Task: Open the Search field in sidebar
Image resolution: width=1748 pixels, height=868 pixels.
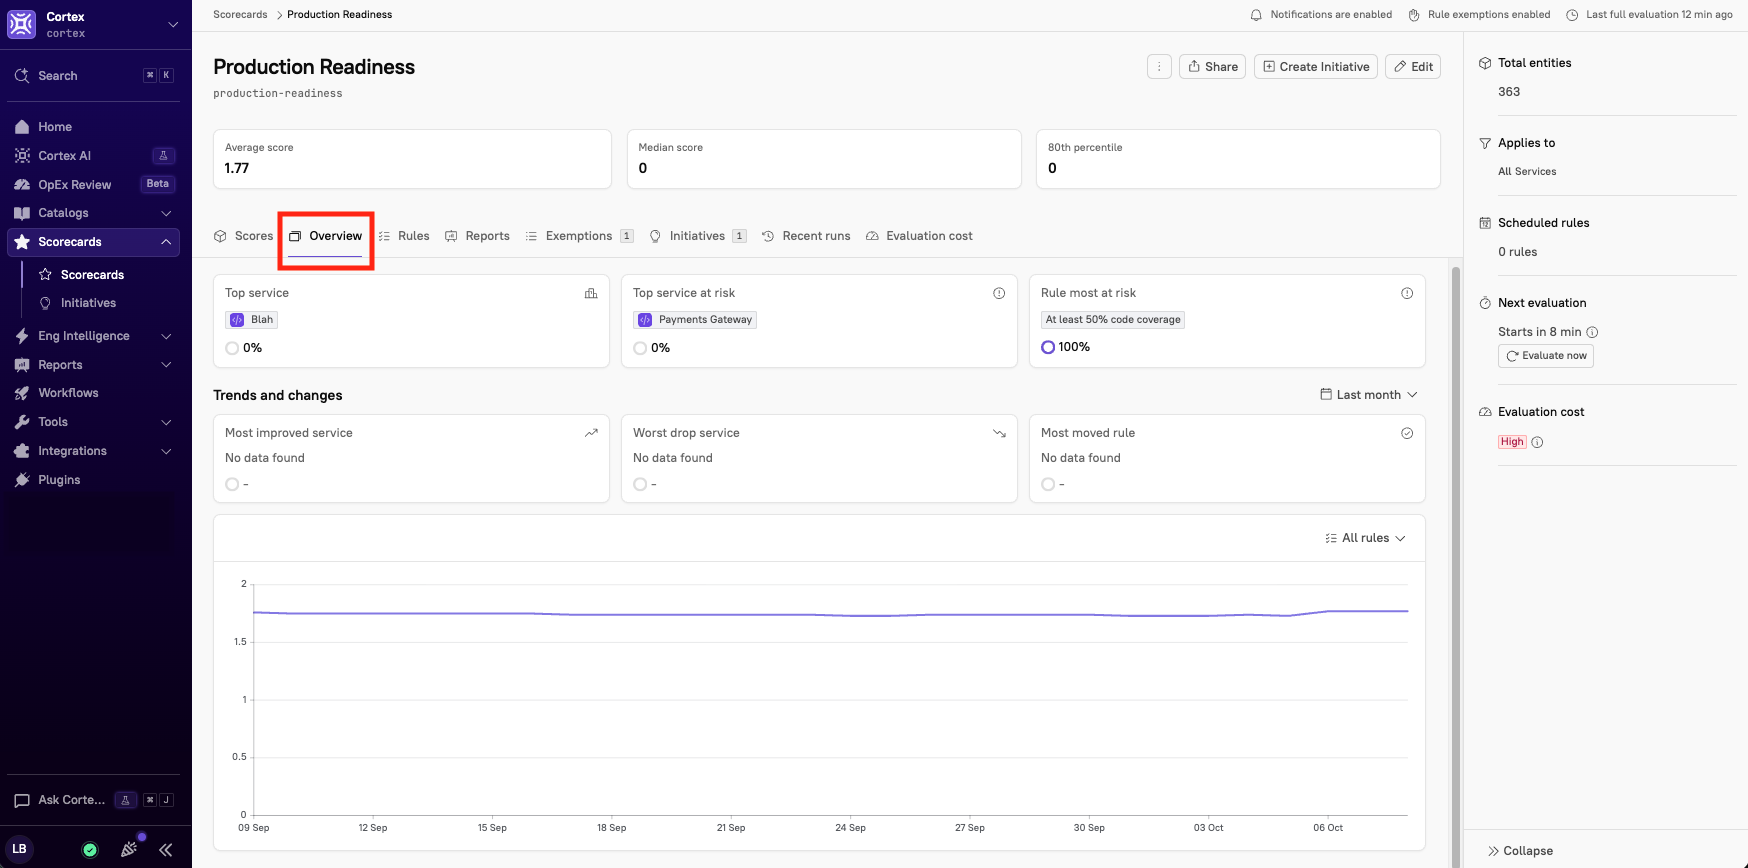Action: [x=93, y=75]
